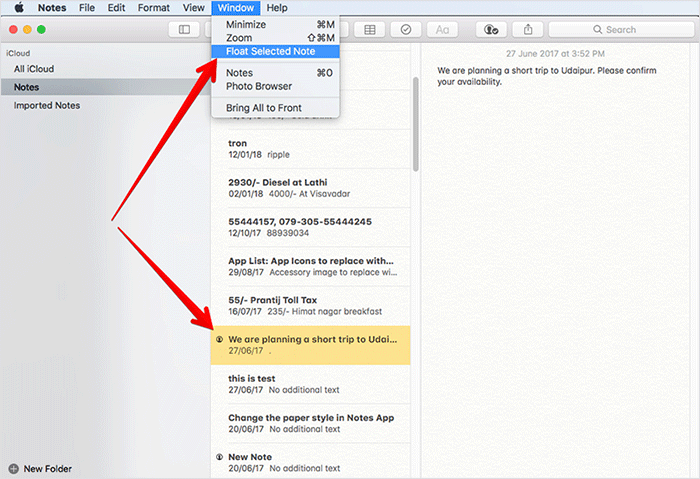Image resolution: width=700 pixels, height=479 pixels.
Task: Open the text format Aa button
Action: 442,30
